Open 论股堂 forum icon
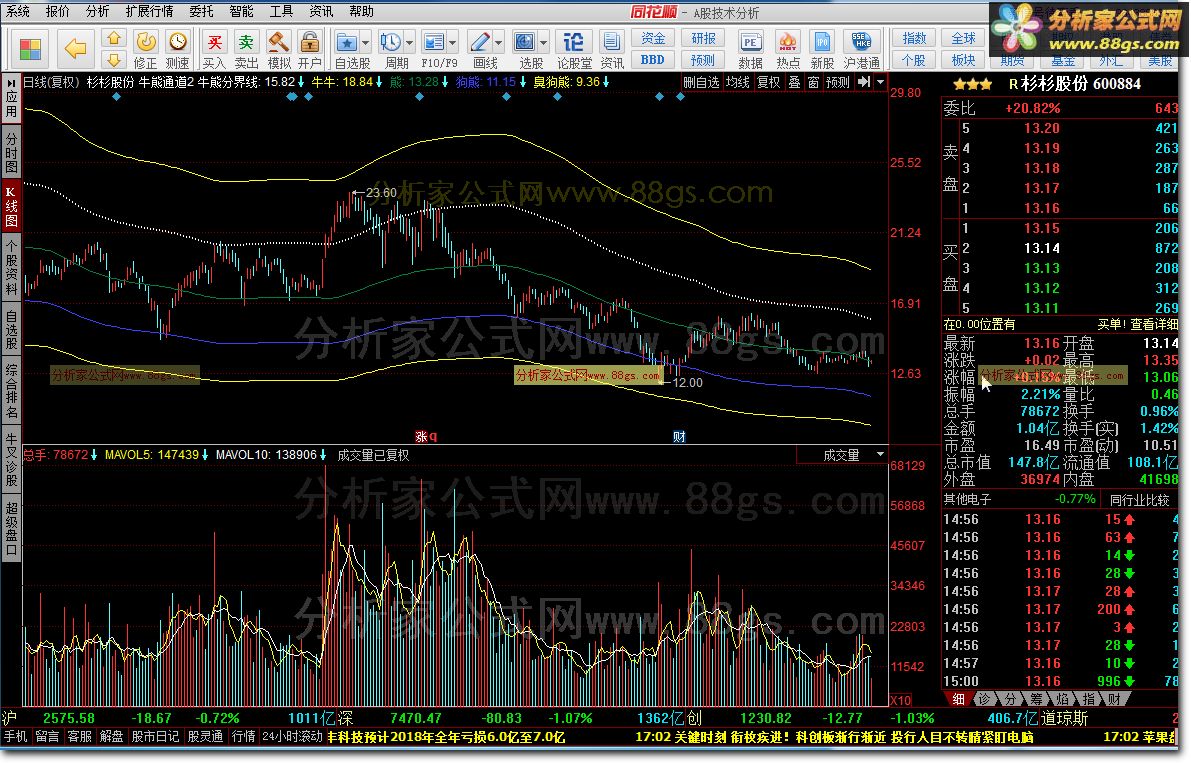 point(574,49)
